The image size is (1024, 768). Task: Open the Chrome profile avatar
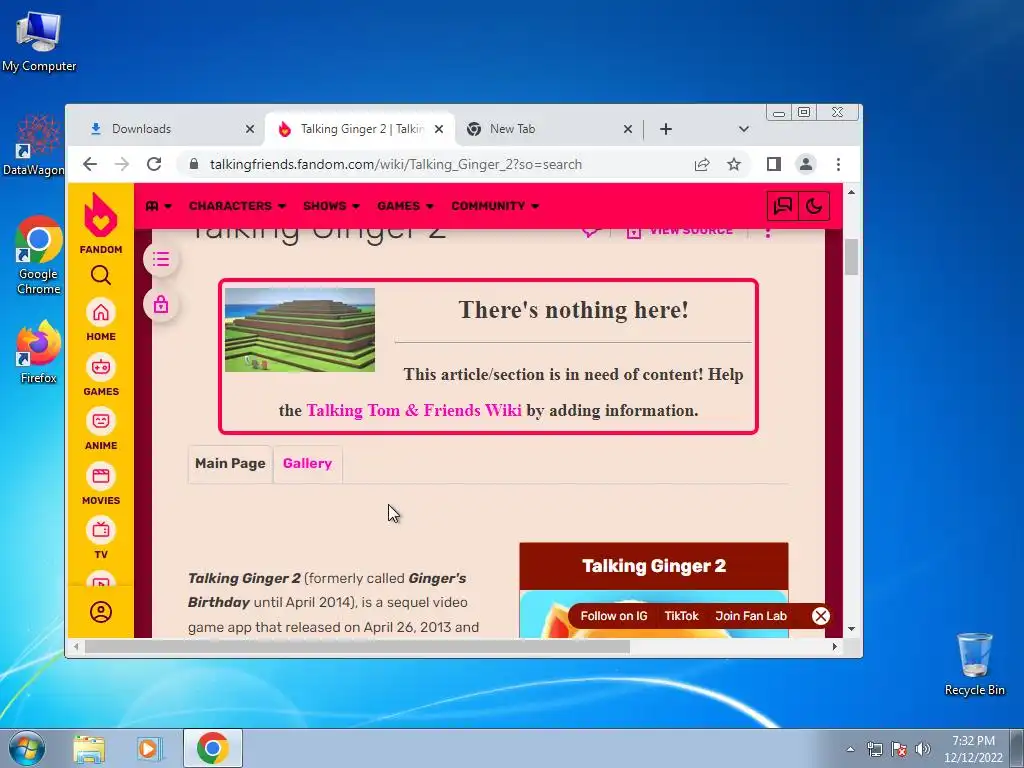pyautogui.click(x=806, y=164)
